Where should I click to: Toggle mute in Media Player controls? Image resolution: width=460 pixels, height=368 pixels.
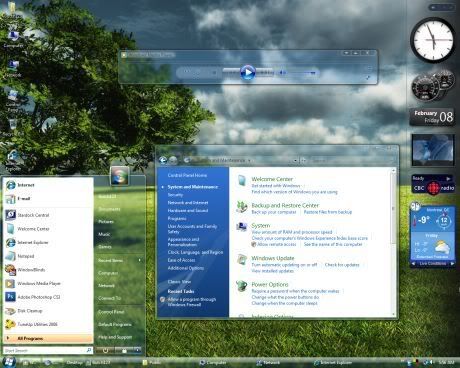(282, 73)
